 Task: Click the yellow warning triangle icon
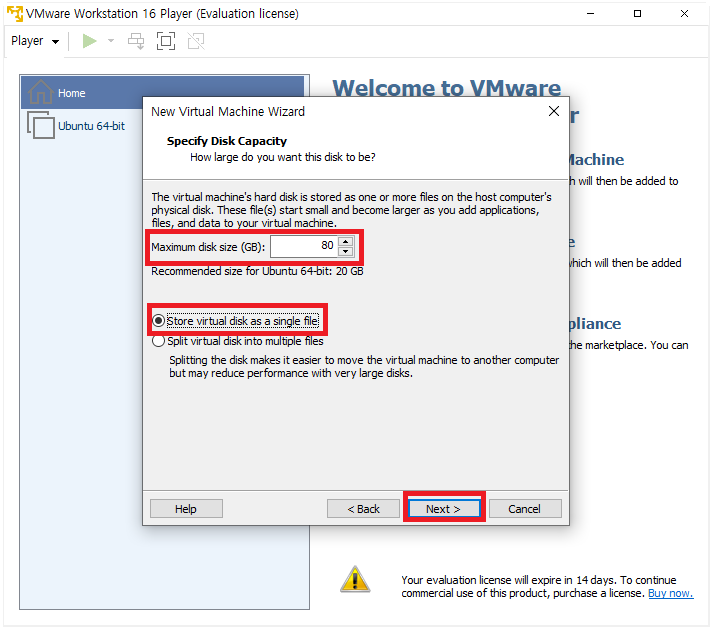(x=355, y=579)
